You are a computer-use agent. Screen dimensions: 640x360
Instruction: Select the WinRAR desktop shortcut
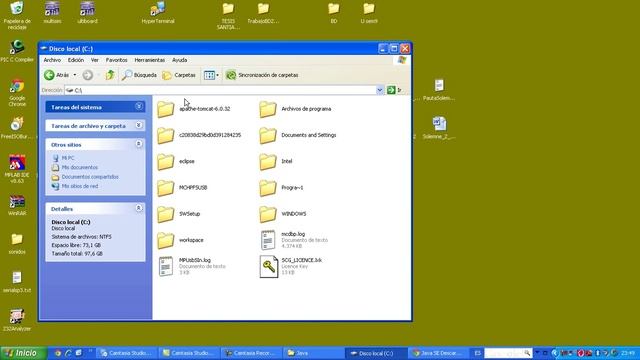pyautogui.click(x=17, y=205)
